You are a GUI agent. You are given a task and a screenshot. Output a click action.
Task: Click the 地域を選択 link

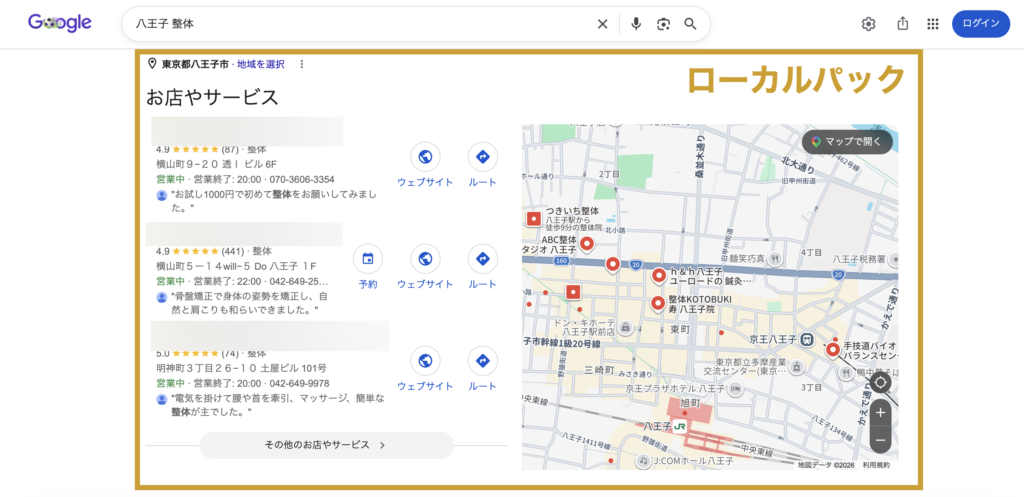click(x=261, y=64)
